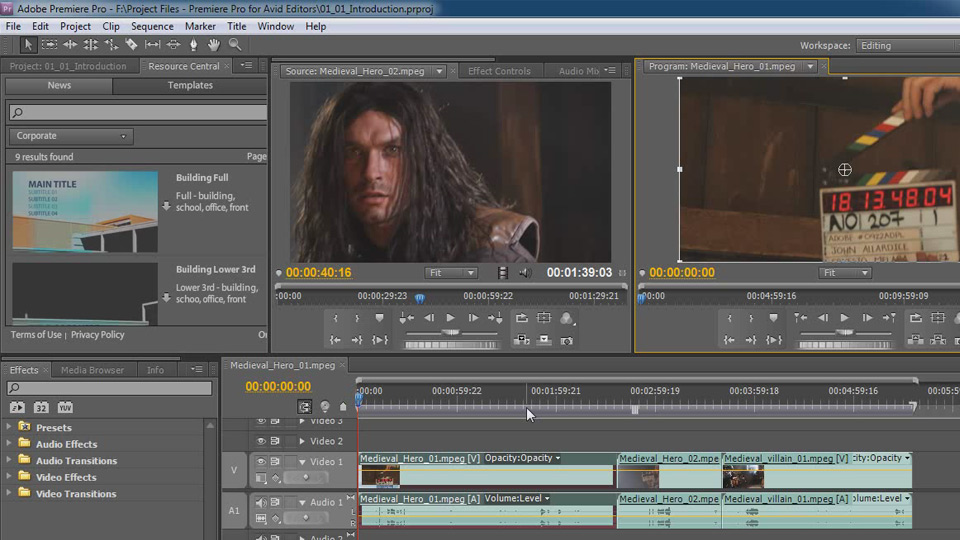Click Loop button in Source monitor
960x540 pixels.
point(522,318)
